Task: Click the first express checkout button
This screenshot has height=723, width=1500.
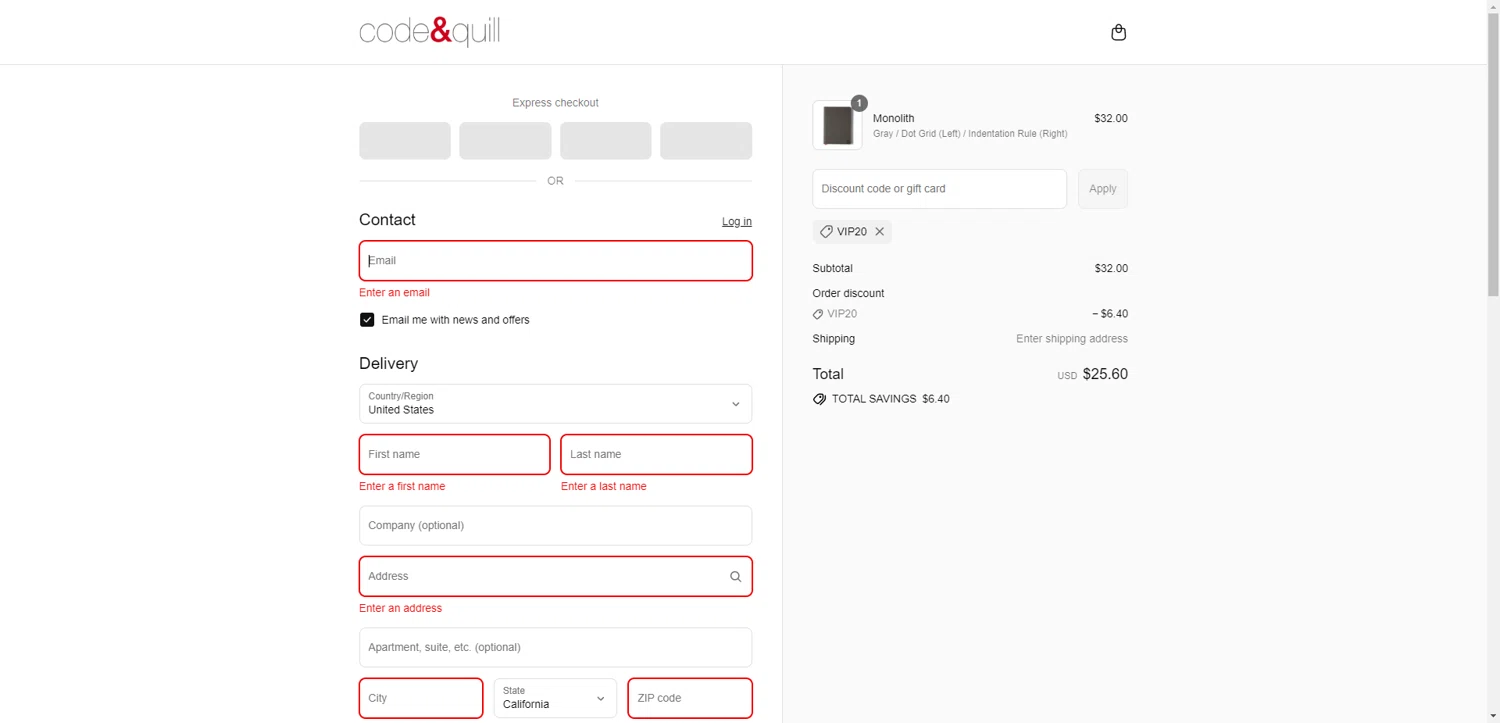Action: 405,141
